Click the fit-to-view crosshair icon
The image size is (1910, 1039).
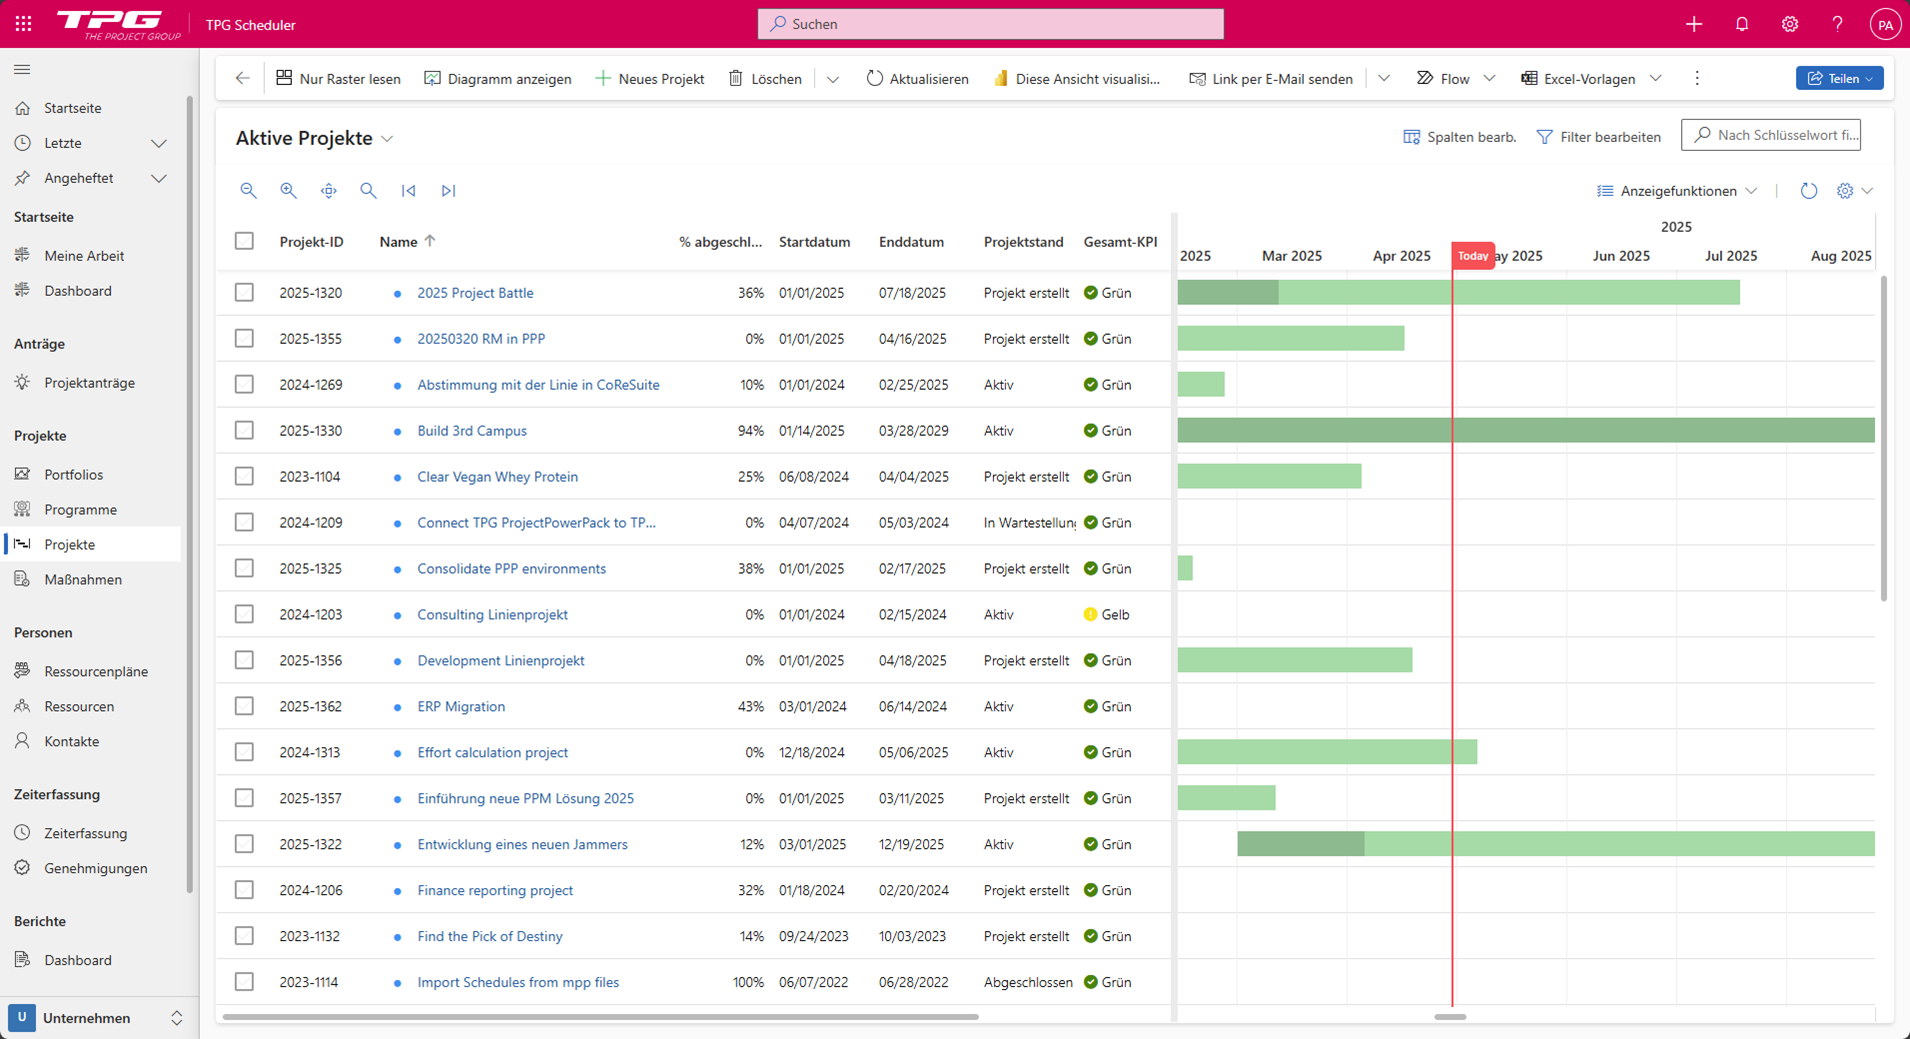pos(328,190)
